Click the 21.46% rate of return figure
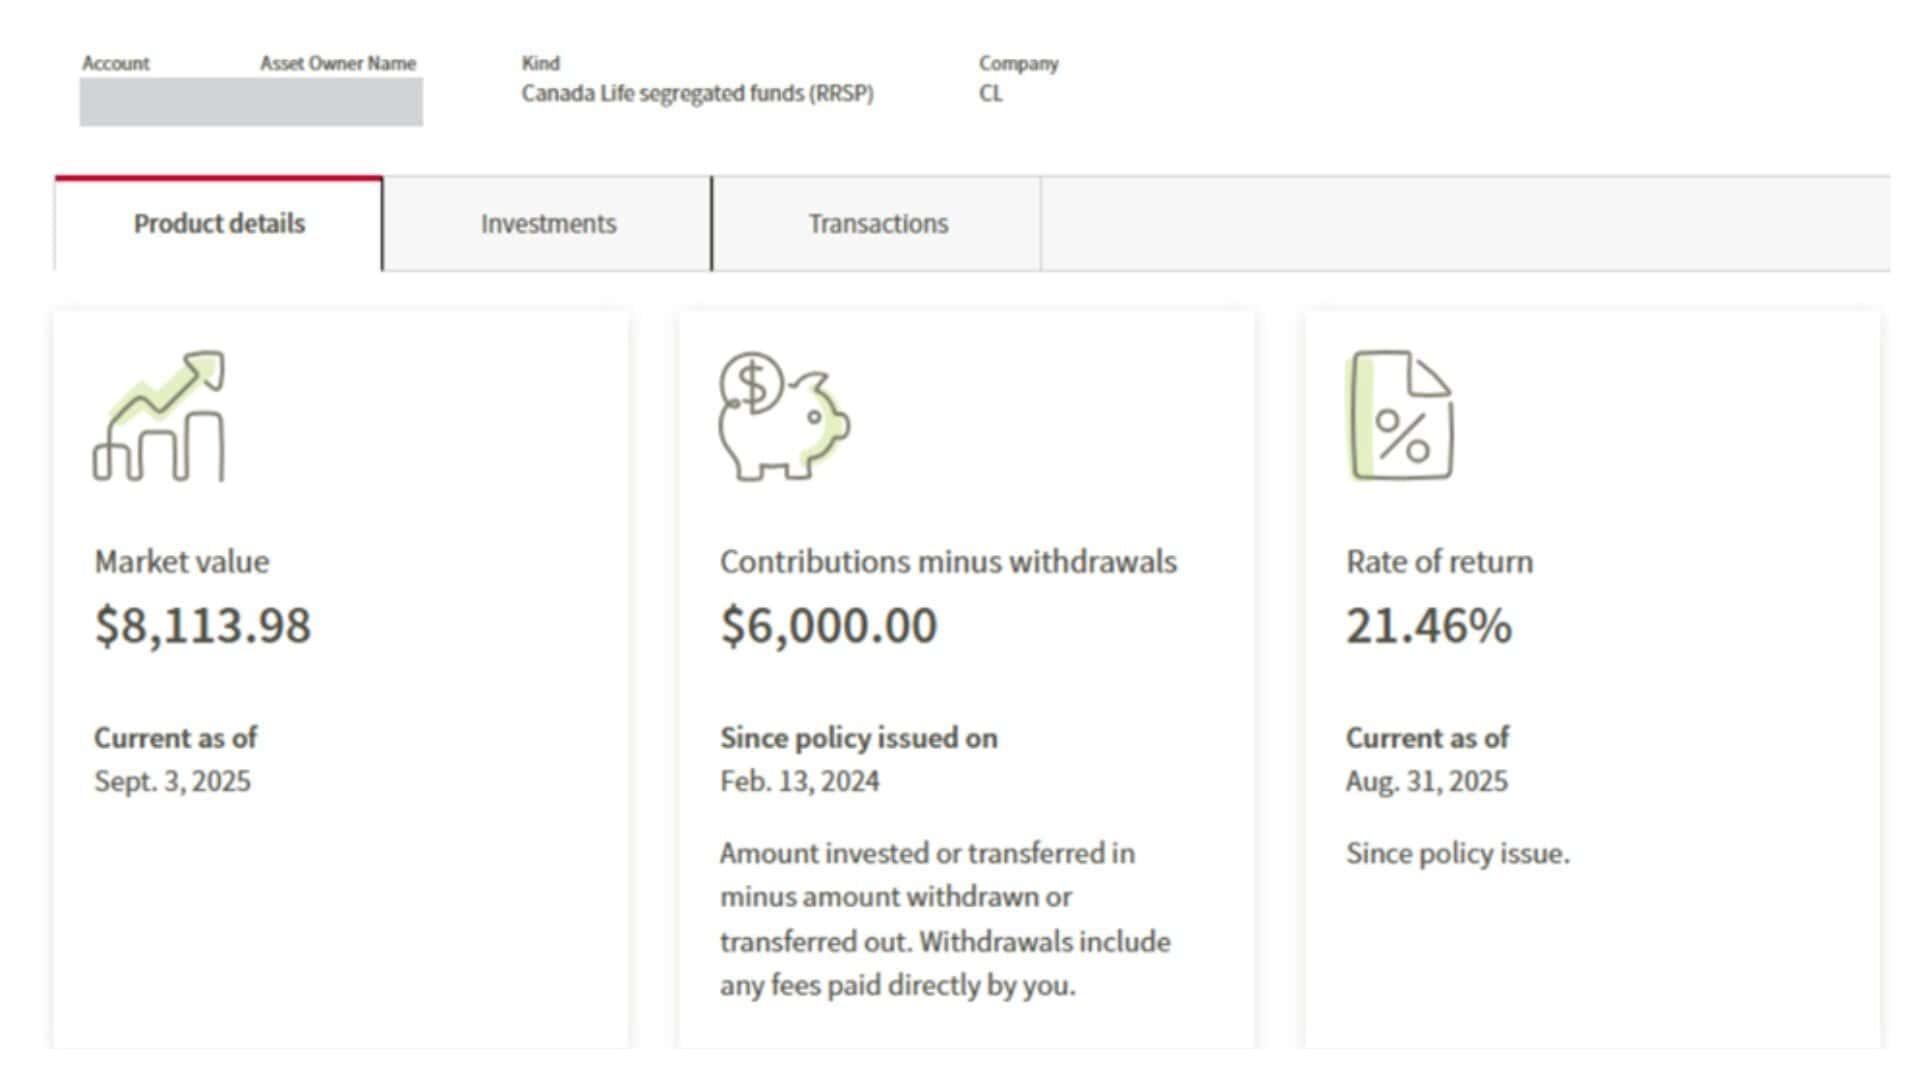The width and height of the screenshot is (1920, 1080). click(1428, 626)
